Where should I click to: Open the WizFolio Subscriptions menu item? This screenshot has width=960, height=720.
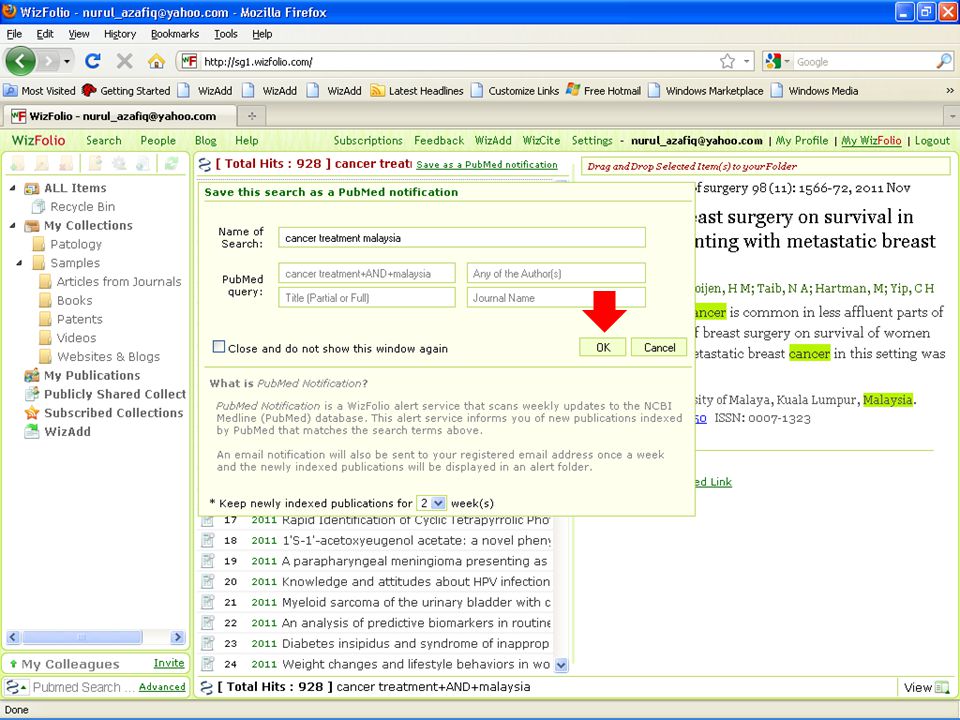(x=368, y=140)
